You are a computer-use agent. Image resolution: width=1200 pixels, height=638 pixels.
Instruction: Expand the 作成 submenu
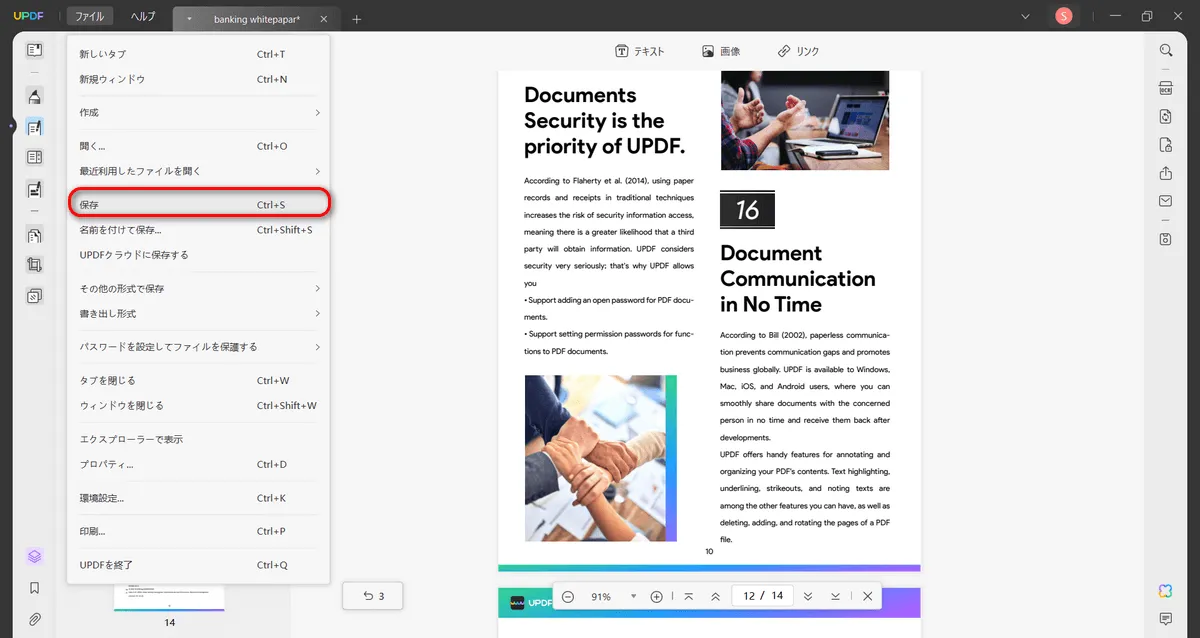click(198, 113)
